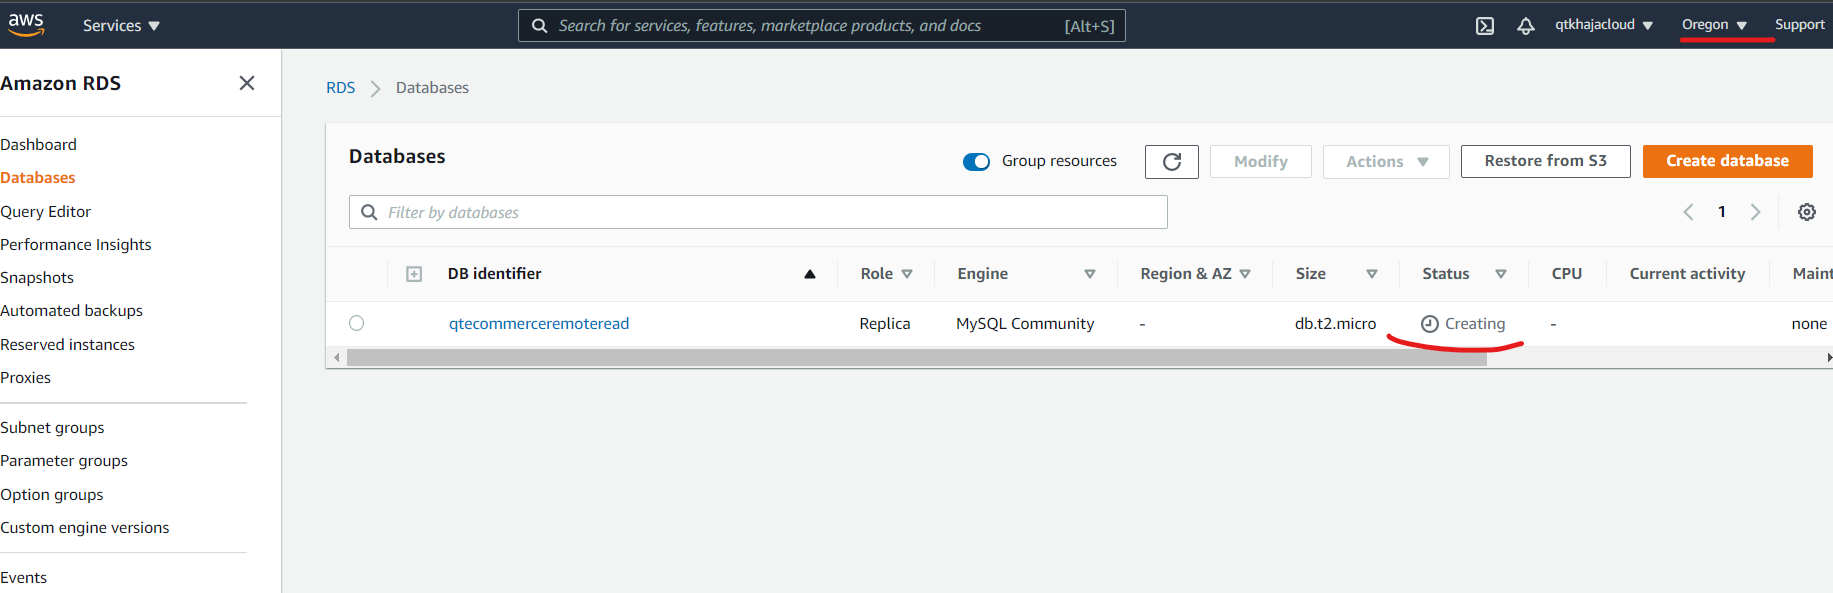Click the Creating status text
The width and height of the screenshot is (1833, 593).
pos(1475,324)
